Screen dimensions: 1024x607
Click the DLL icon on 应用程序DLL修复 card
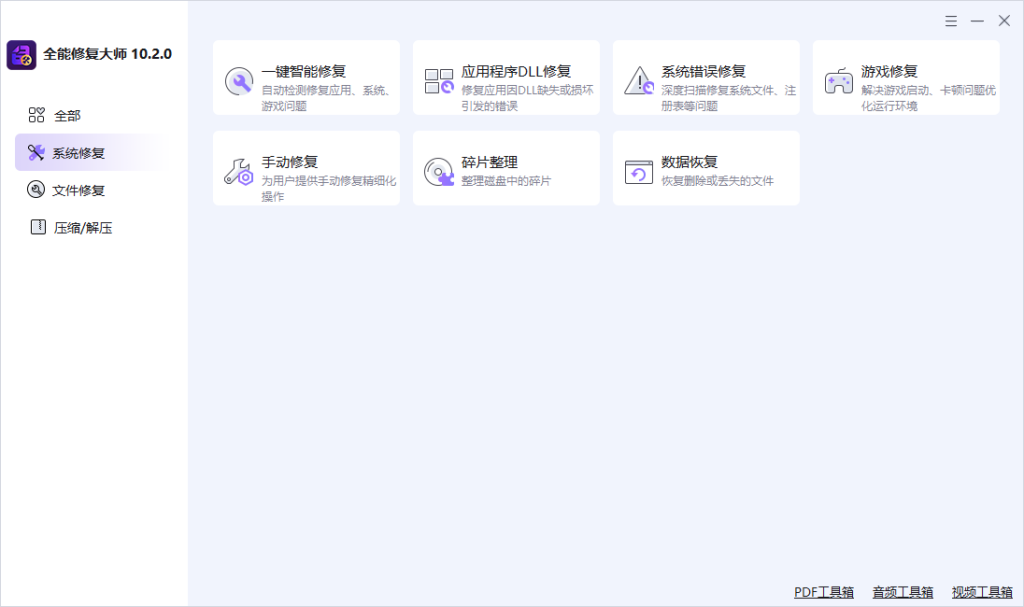click(x=439, y=78)
